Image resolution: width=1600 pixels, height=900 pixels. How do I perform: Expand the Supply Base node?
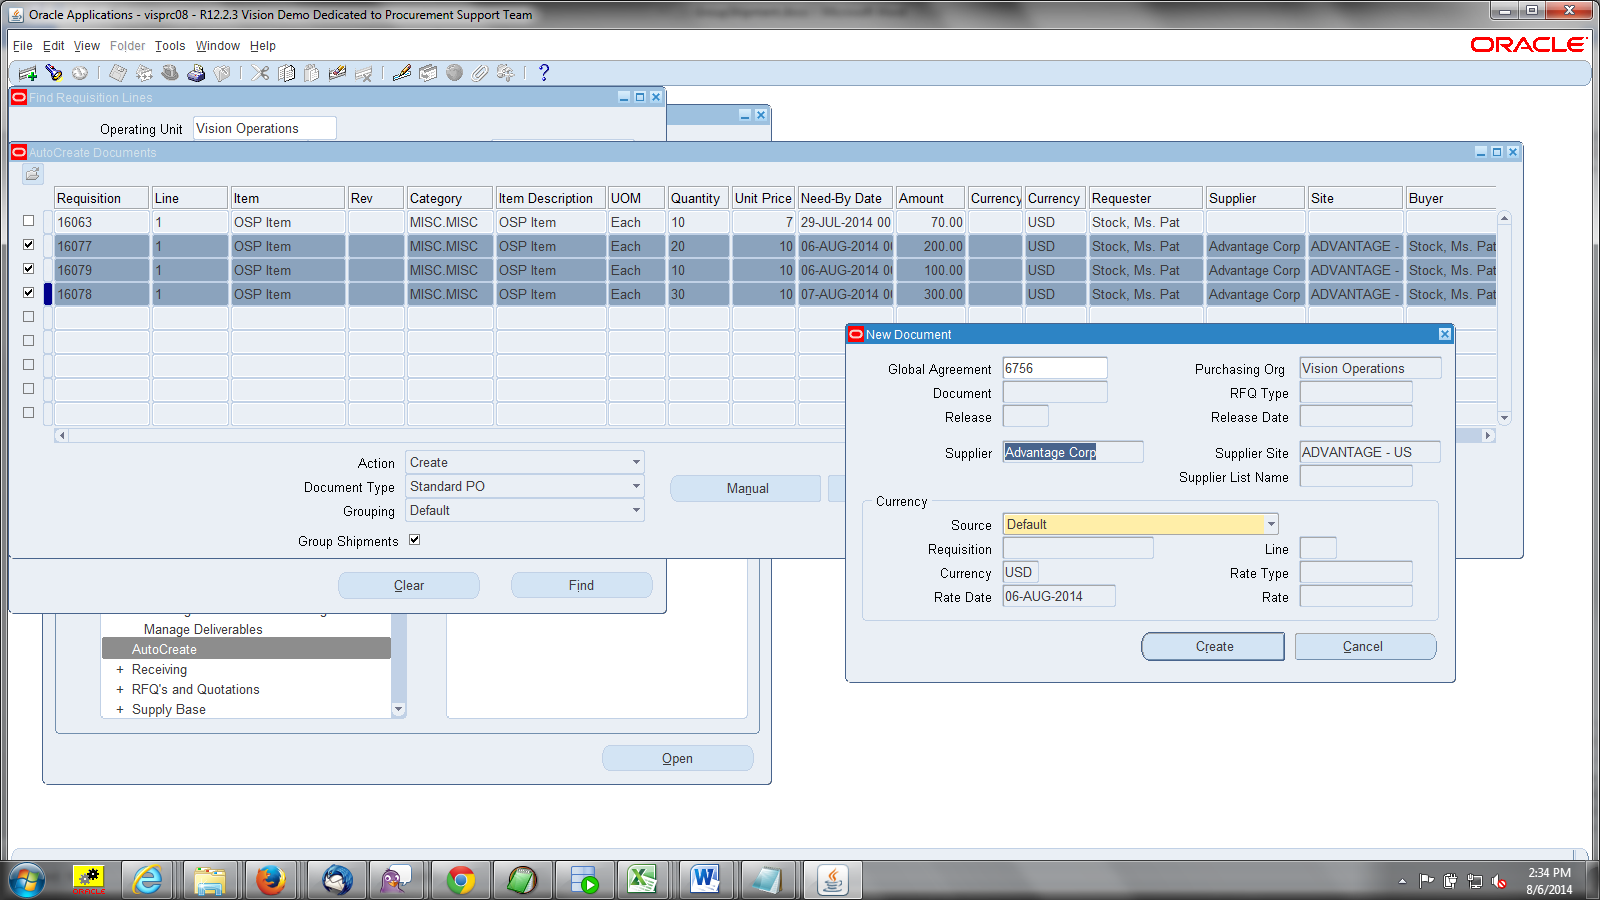click(120, 710)
